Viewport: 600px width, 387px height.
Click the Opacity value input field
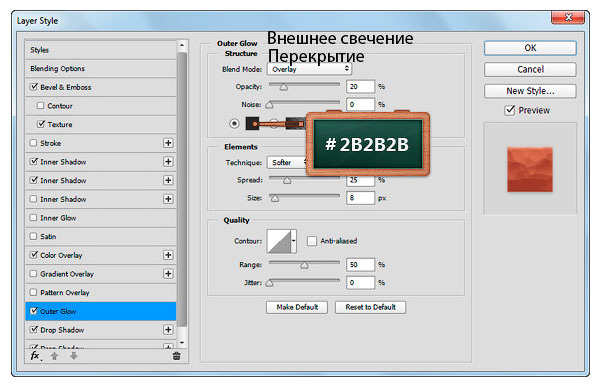[x=360, y=87]
